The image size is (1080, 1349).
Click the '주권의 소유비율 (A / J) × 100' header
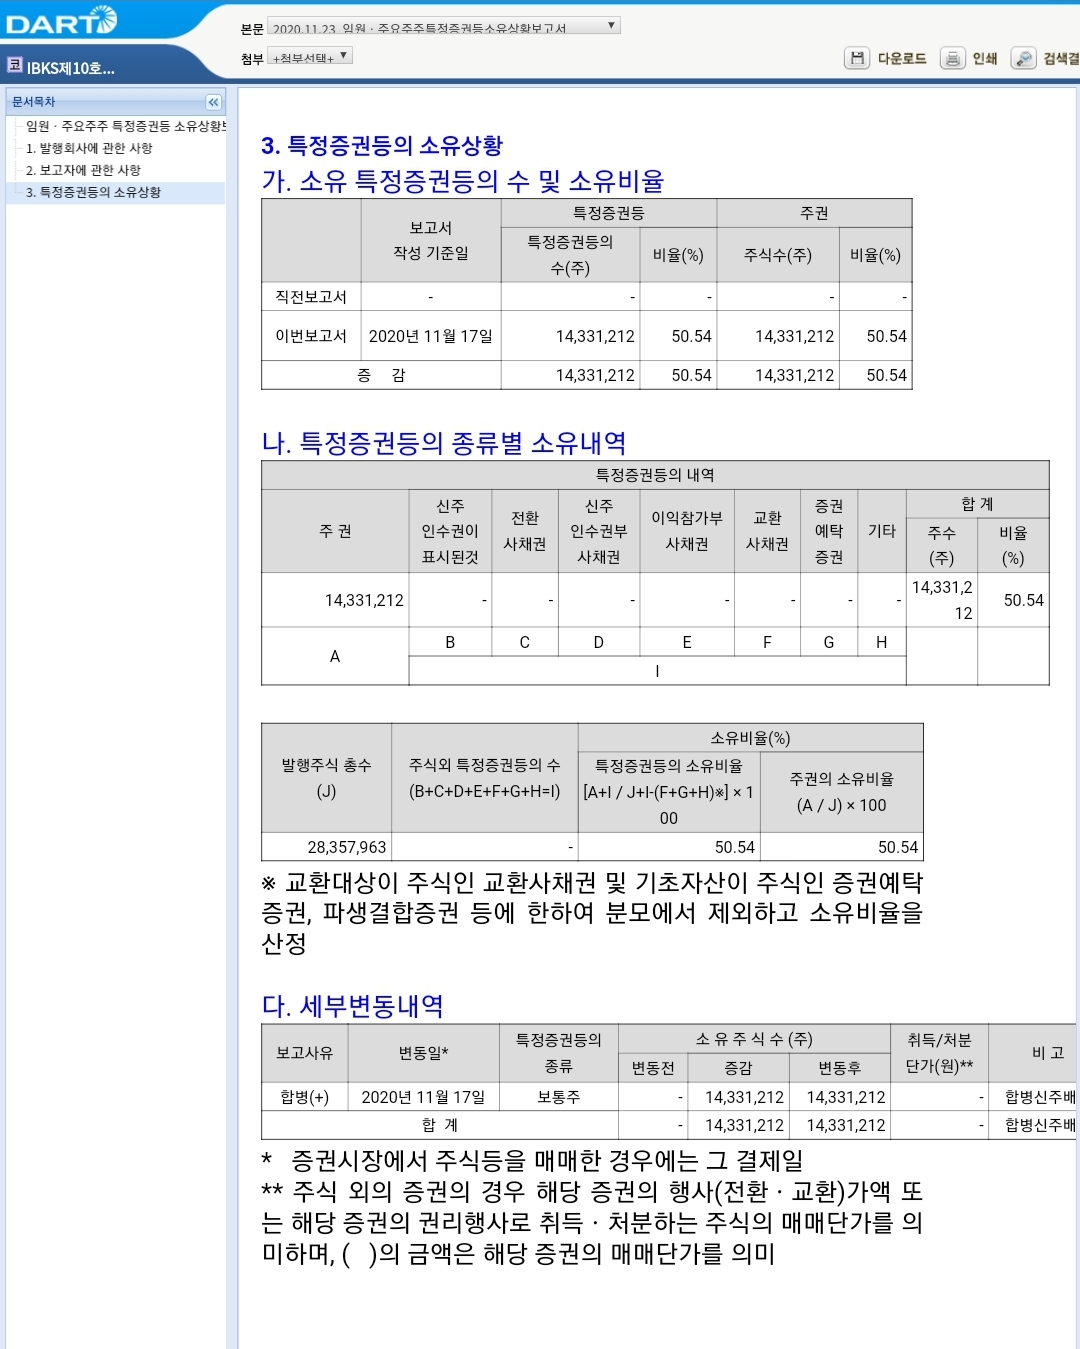point(842,792)
